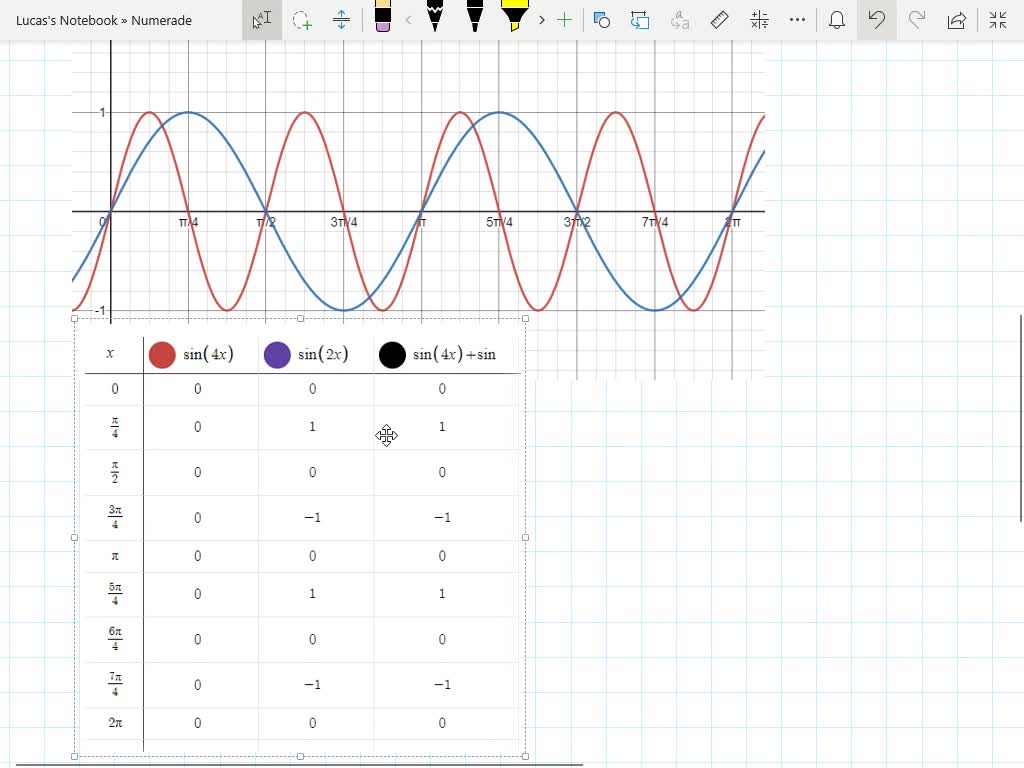Add a new pen with the plus button

point(565,20)
